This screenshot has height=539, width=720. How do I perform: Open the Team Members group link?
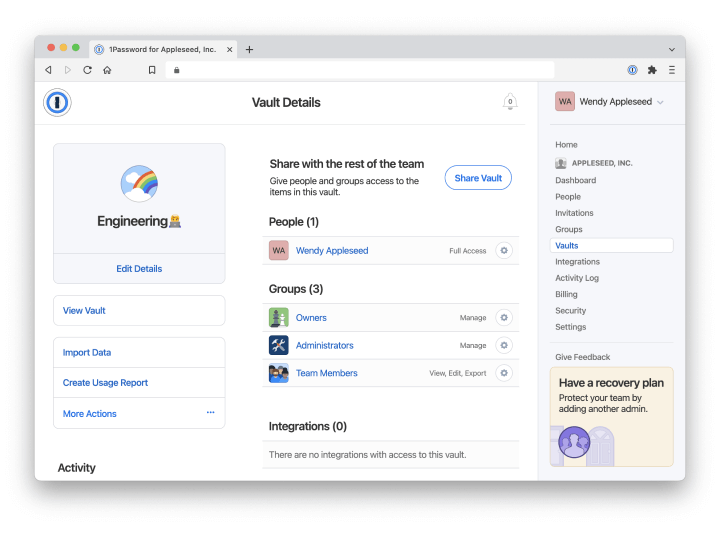point(326,373)
